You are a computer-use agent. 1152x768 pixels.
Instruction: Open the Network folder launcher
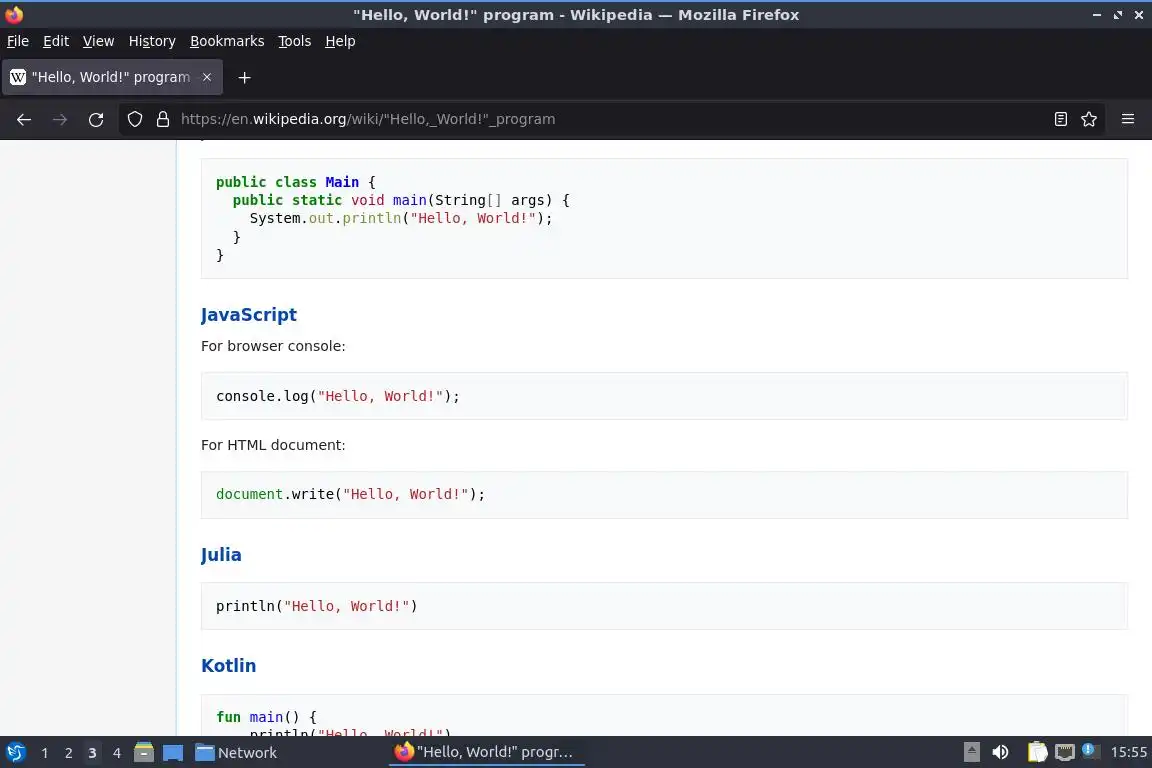coord(236,753)
